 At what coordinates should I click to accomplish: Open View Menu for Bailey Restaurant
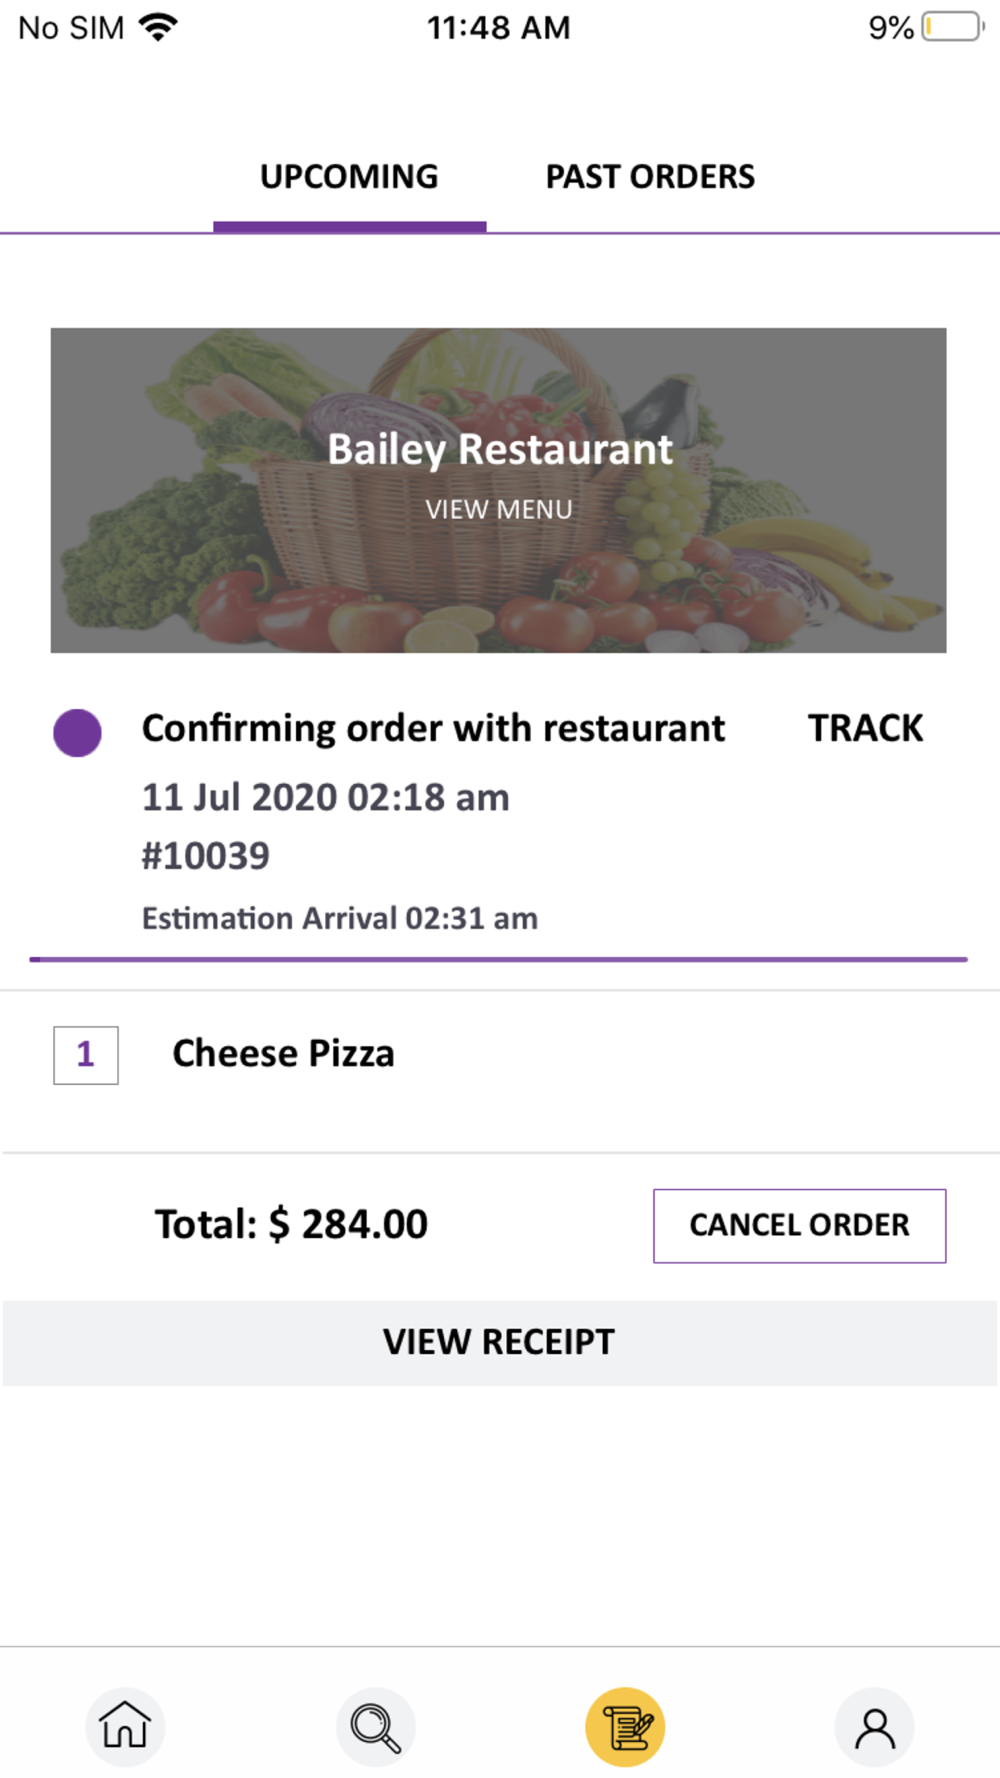pos(499,510)
